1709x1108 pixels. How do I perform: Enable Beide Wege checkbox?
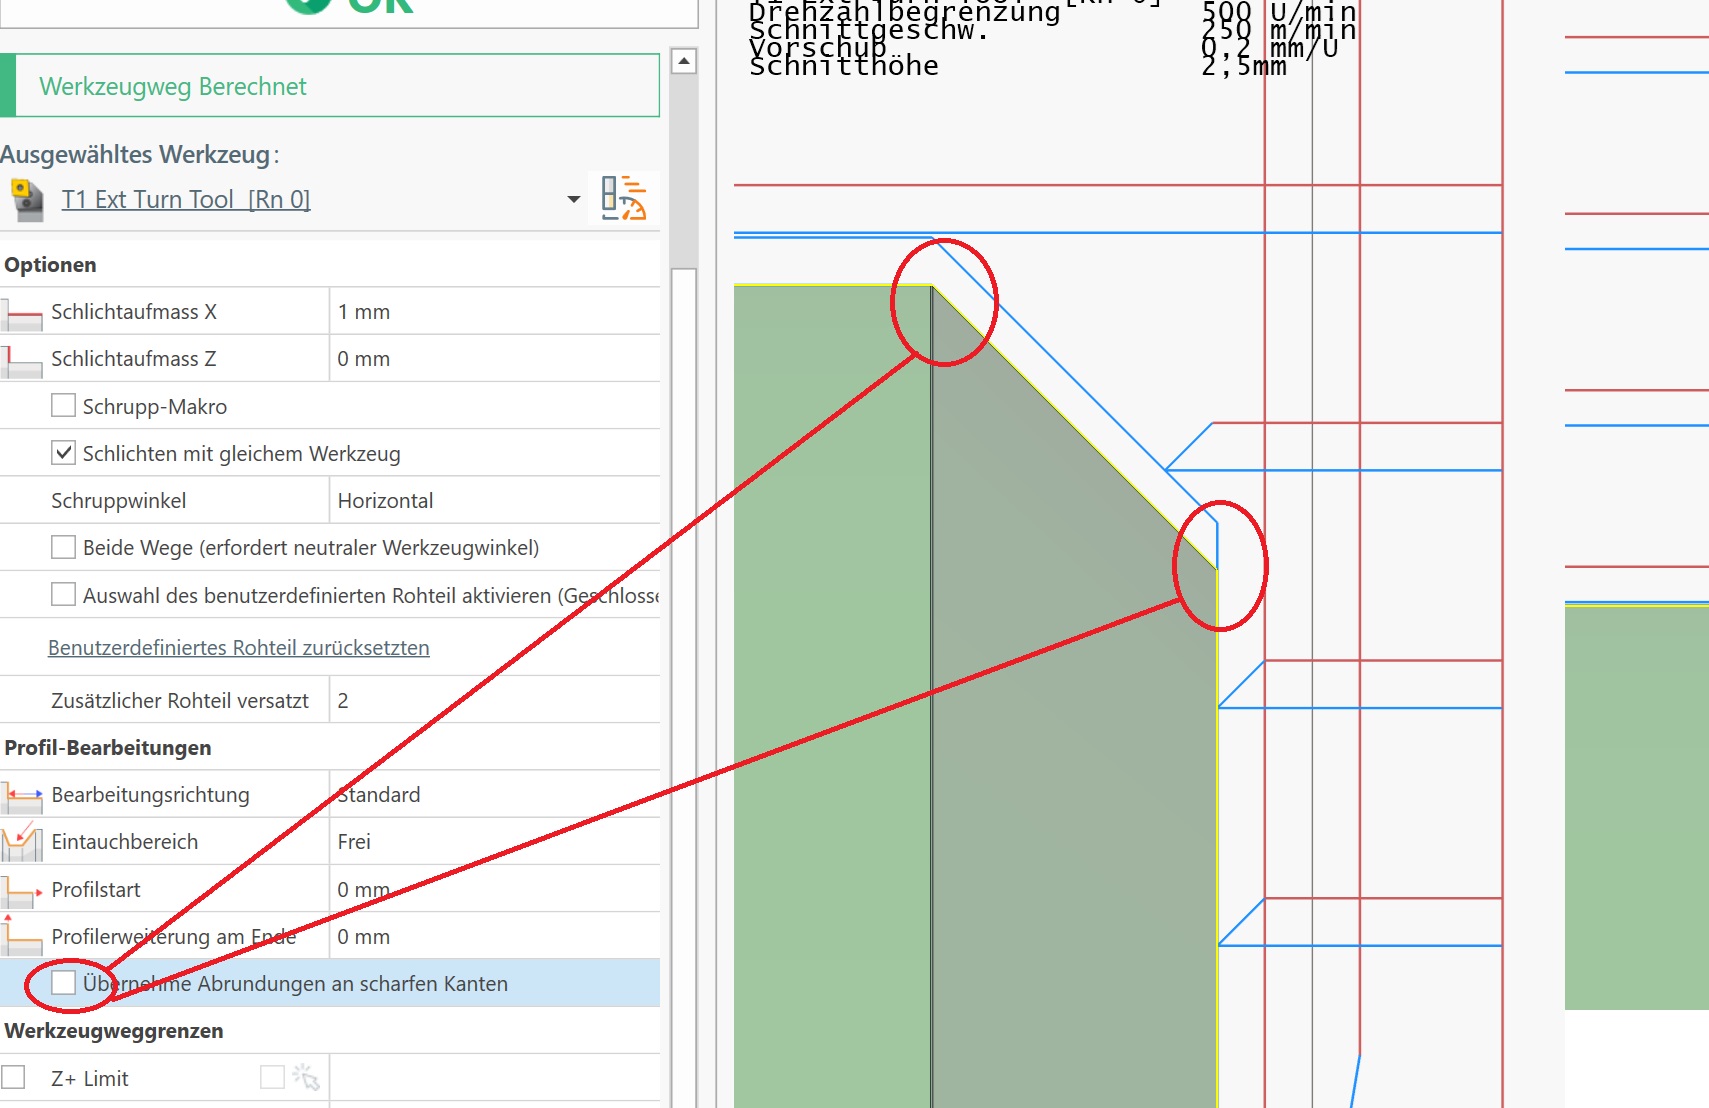tap(63, 547)
